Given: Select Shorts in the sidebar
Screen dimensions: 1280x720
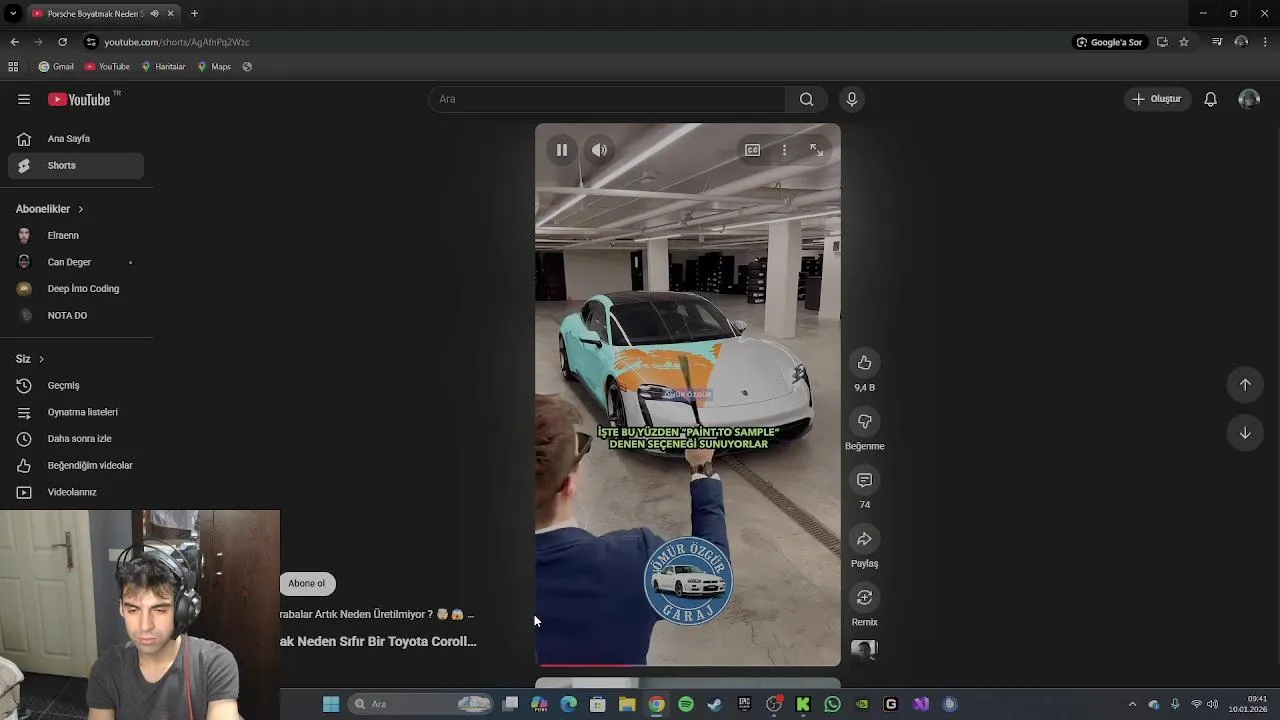Looking at the screenshot, I should pos(76,165).
